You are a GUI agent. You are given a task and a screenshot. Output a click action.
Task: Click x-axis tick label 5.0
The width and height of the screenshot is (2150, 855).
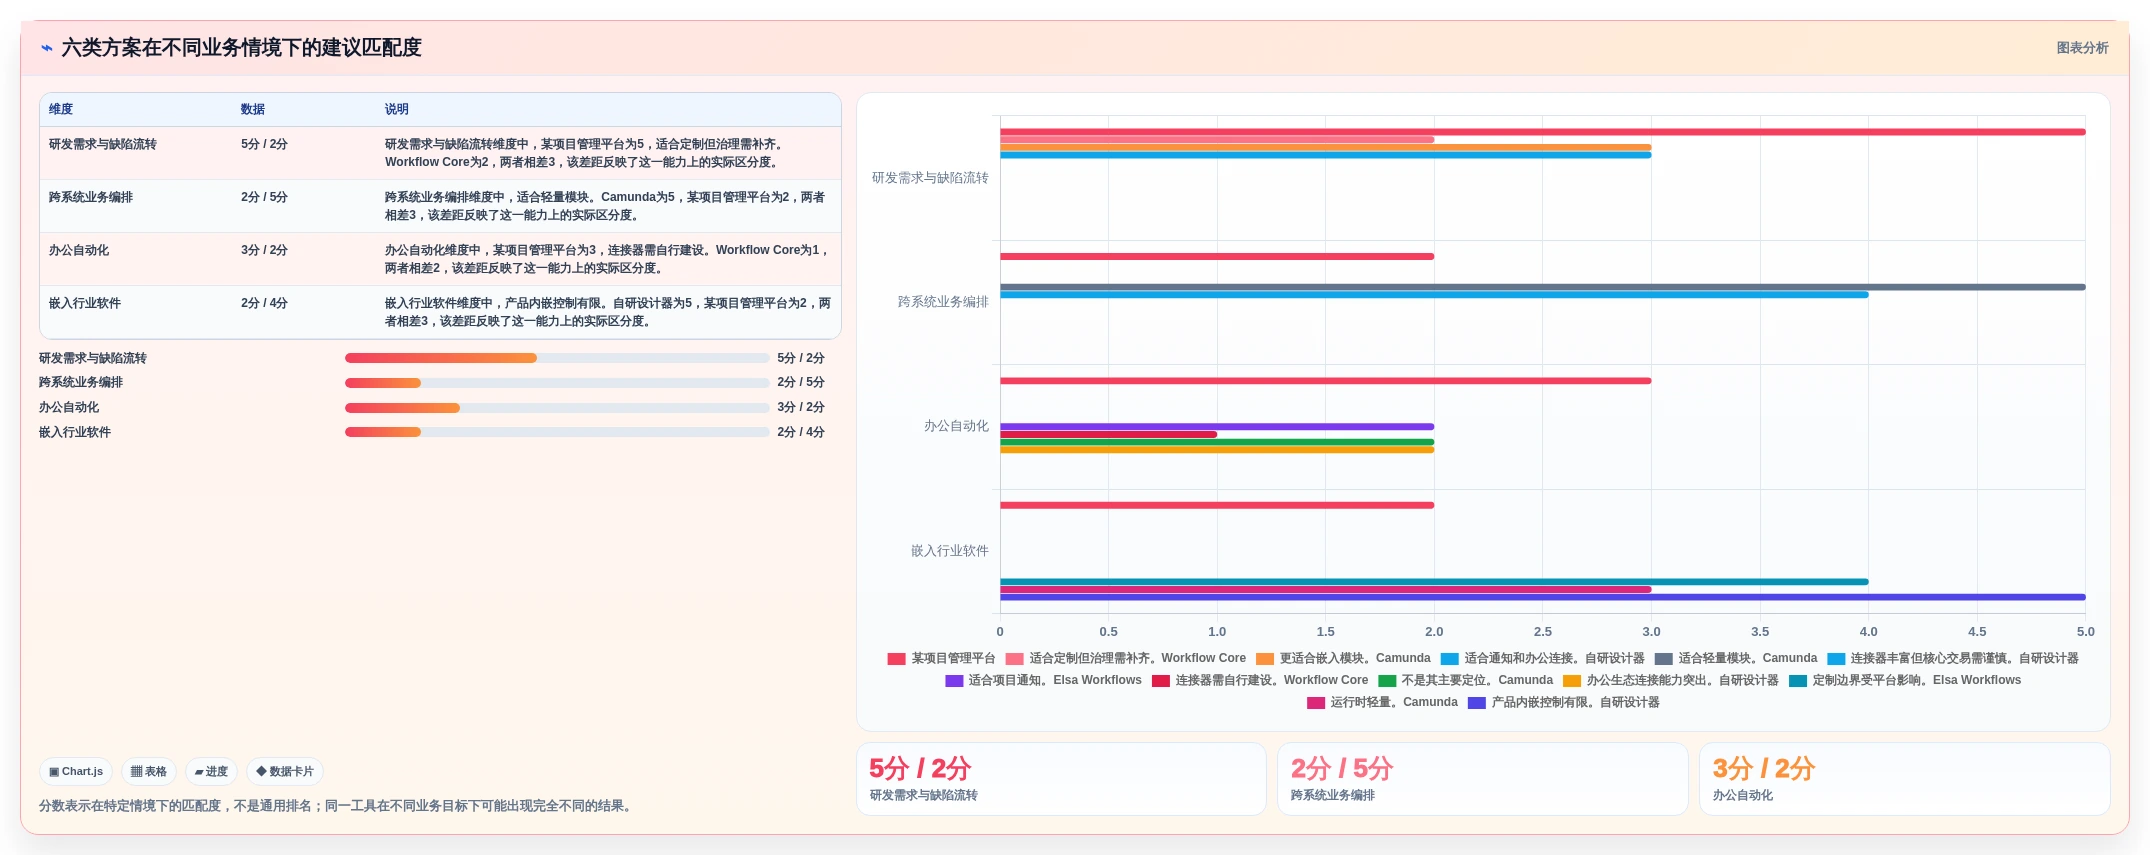2085,632
